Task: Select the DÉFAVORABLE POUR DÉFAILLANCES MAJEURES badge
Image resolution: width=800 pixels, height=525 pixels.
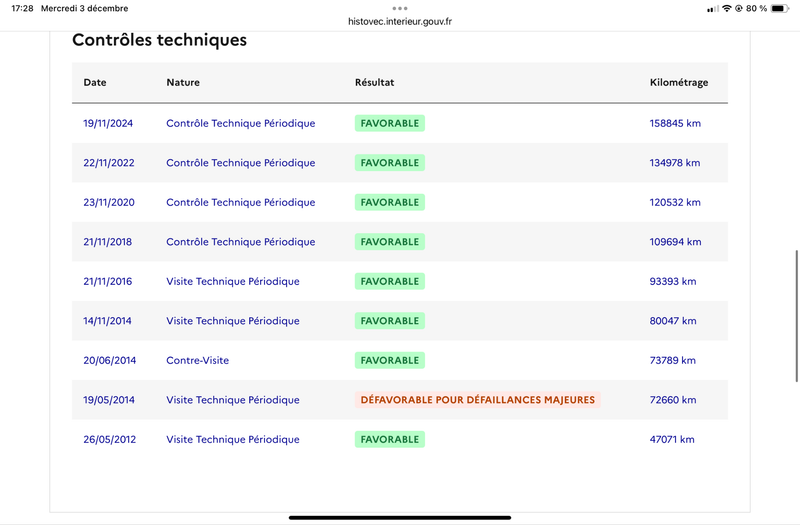Action: click(x=477, y=400)
